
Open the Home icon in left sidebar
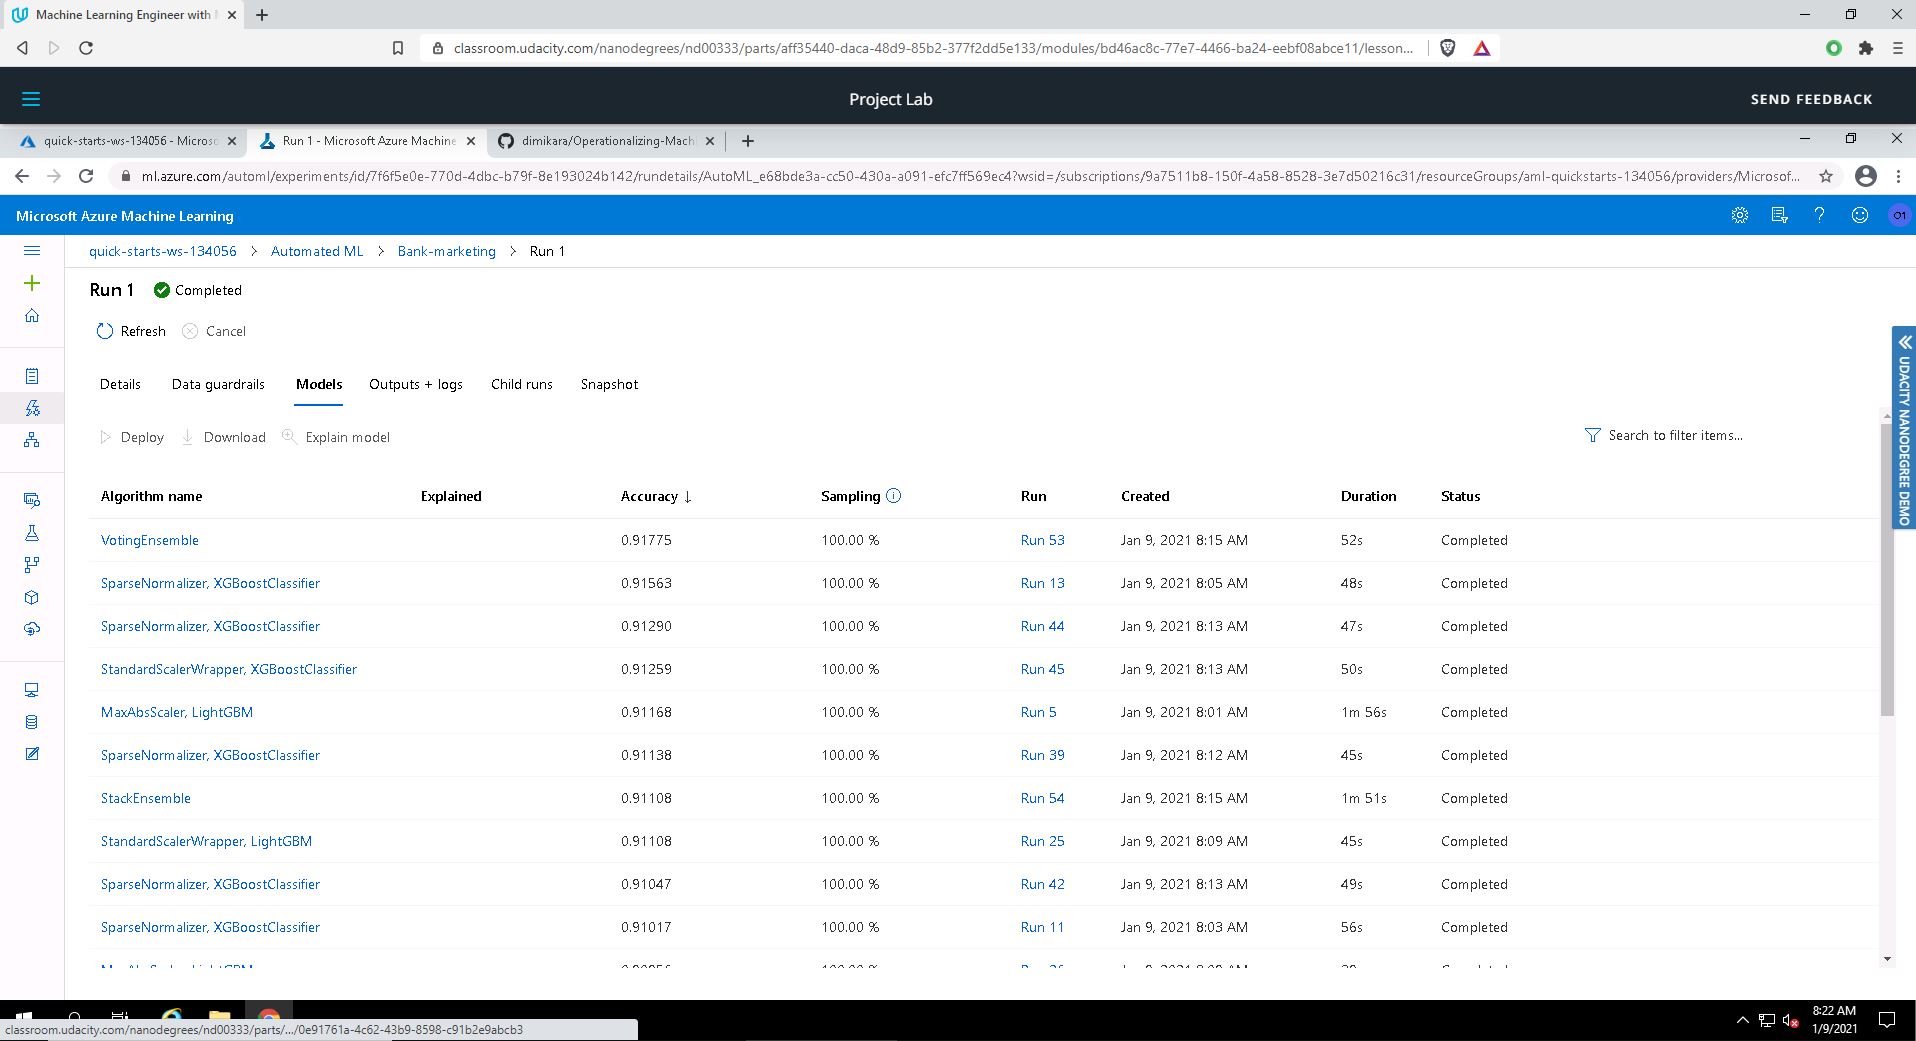pyautogui.click(x=32, y=316)
